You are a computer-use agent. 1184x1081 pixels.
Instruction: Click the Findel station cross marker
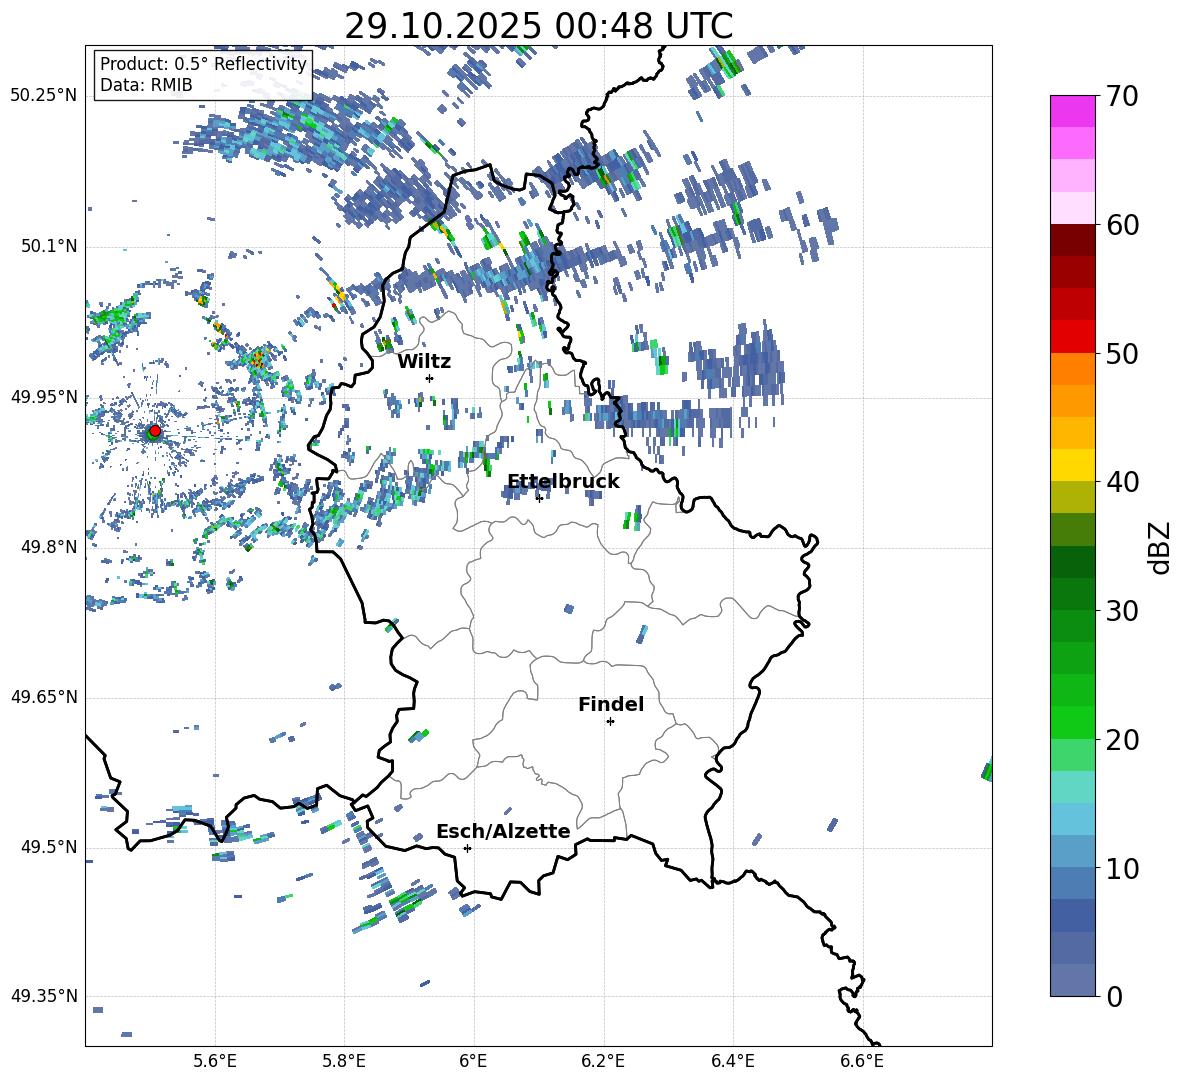(610, 722)
